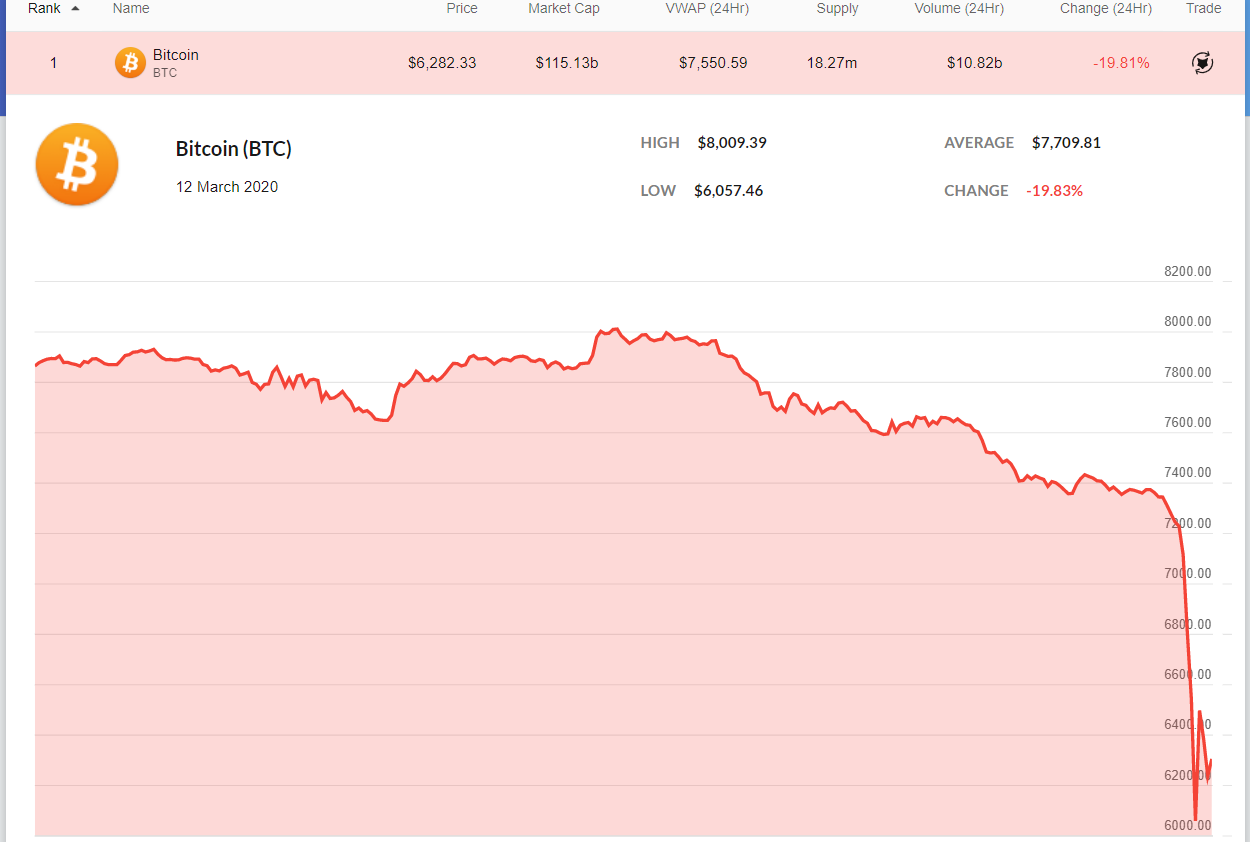
Task: Sort by Rank using the ascending arrow
Action: click(75, 8)
